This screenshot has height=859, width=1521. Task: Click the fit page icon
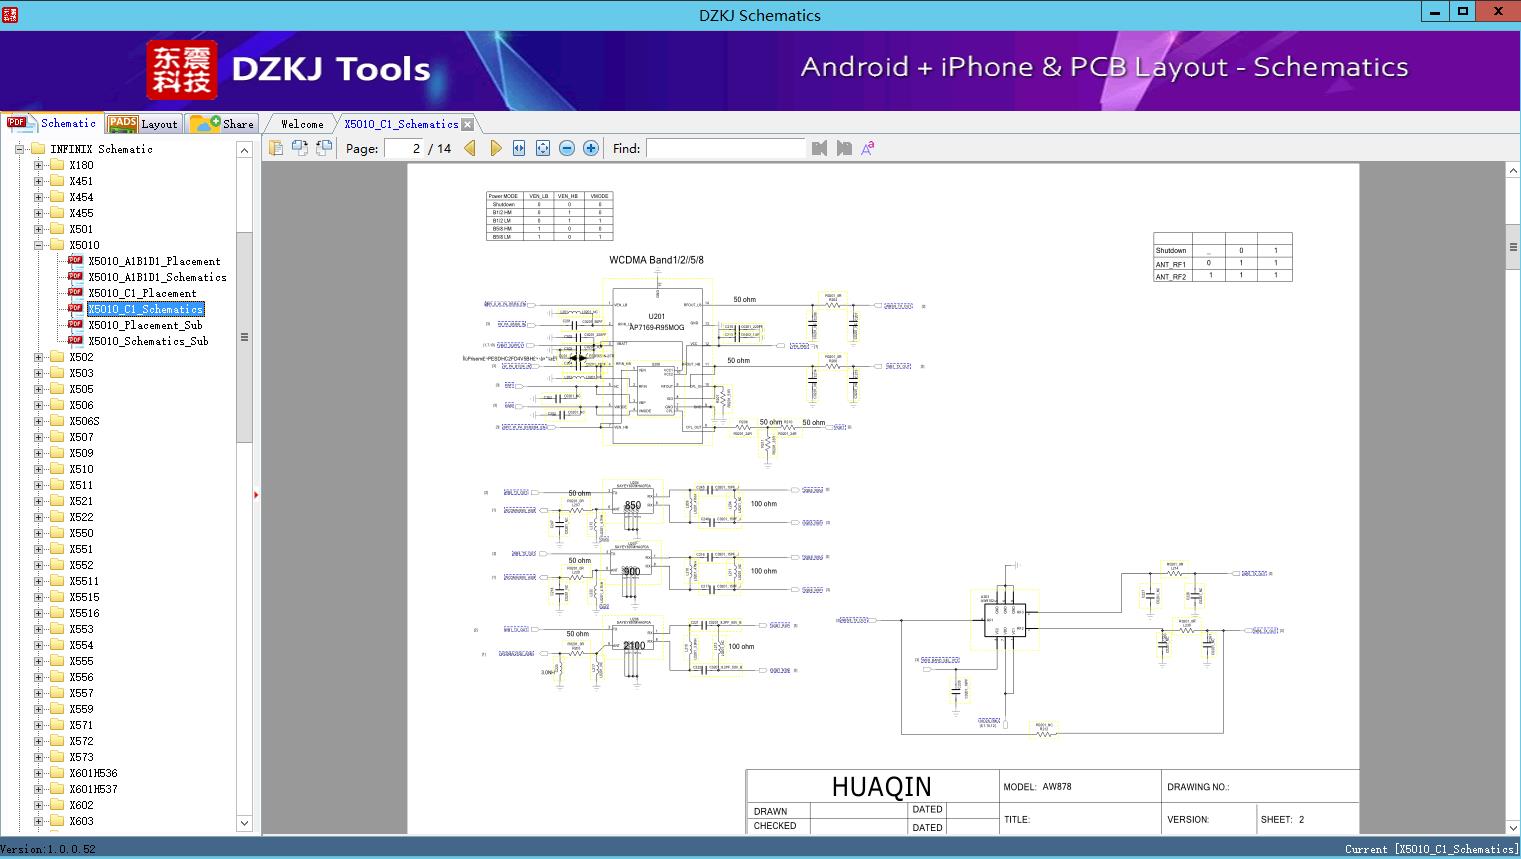point(543,148)
